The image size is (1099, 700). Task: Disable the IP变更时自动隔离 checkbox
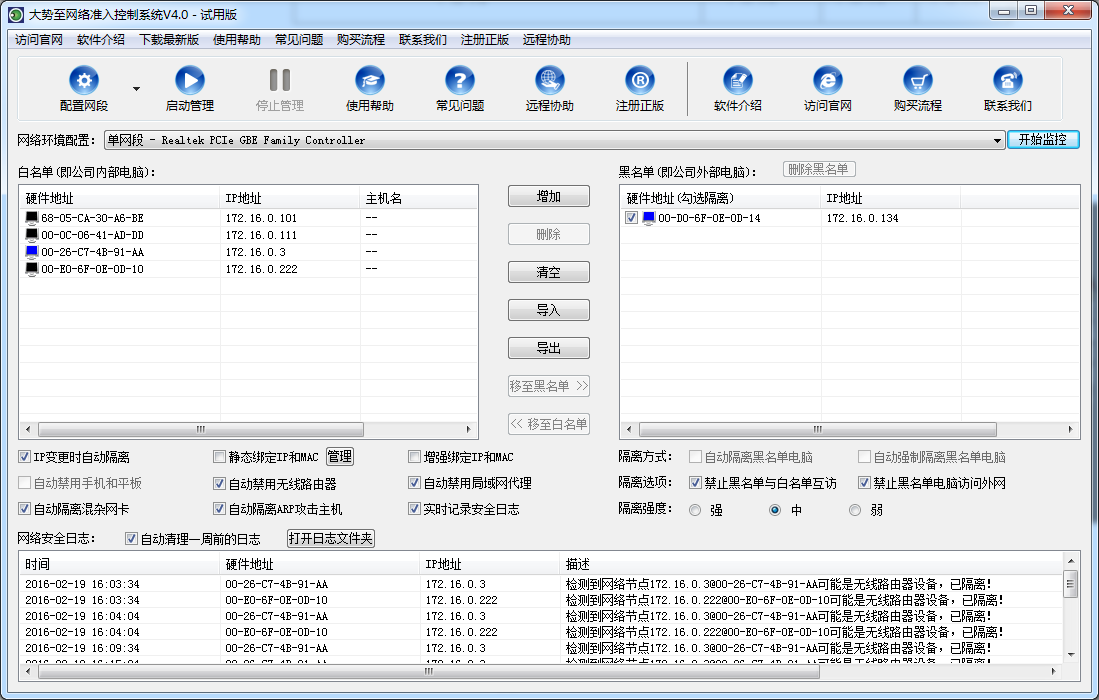(25, 457)
